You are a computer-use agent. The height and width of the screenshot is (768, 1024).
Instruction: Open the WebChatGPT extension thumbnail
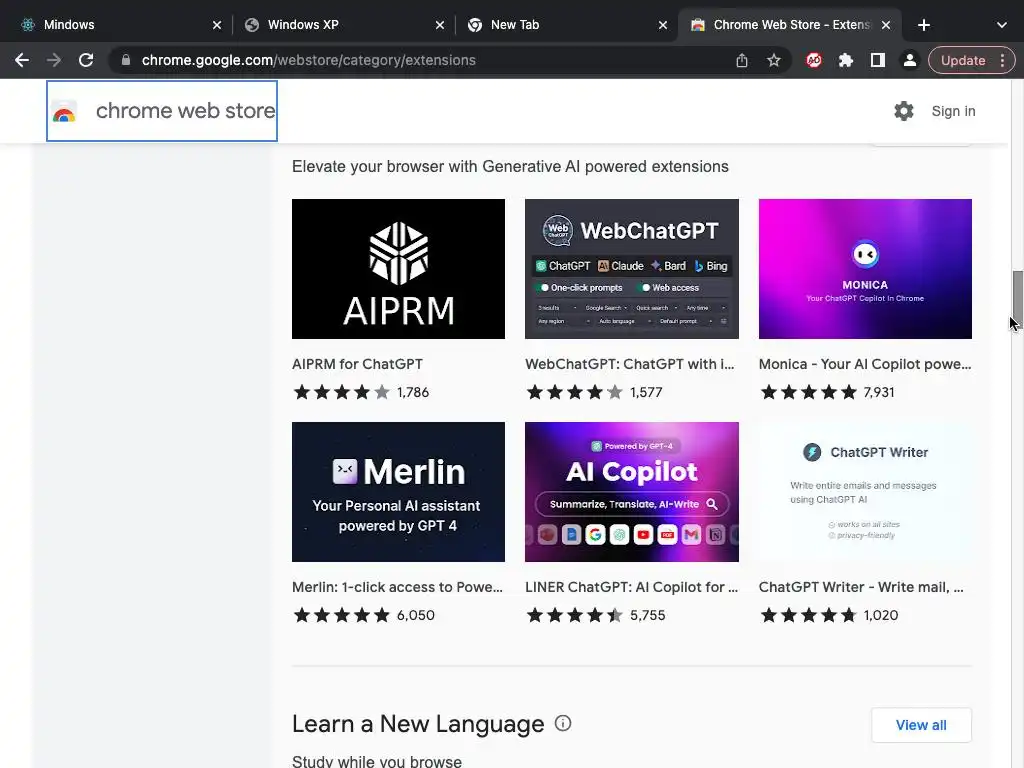coord(632,269)
